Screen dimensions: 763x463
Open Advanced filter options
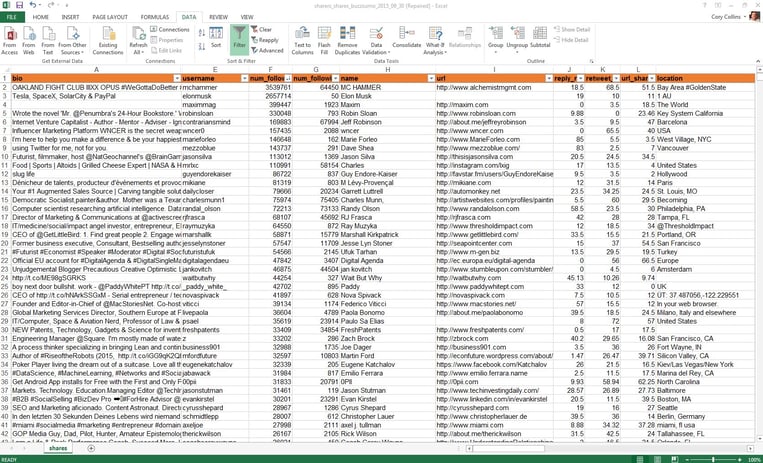267,51
